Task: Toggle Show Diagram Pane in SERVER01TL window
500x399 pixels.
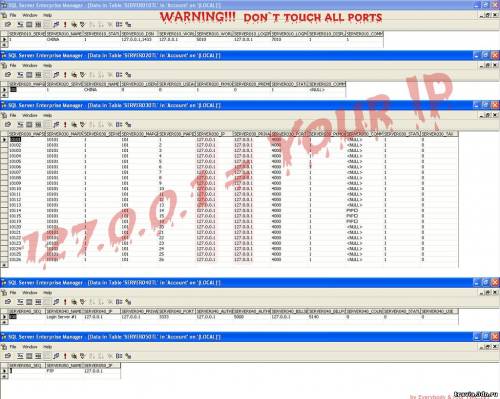Action: pyautogui.click(x=20, y=25)
